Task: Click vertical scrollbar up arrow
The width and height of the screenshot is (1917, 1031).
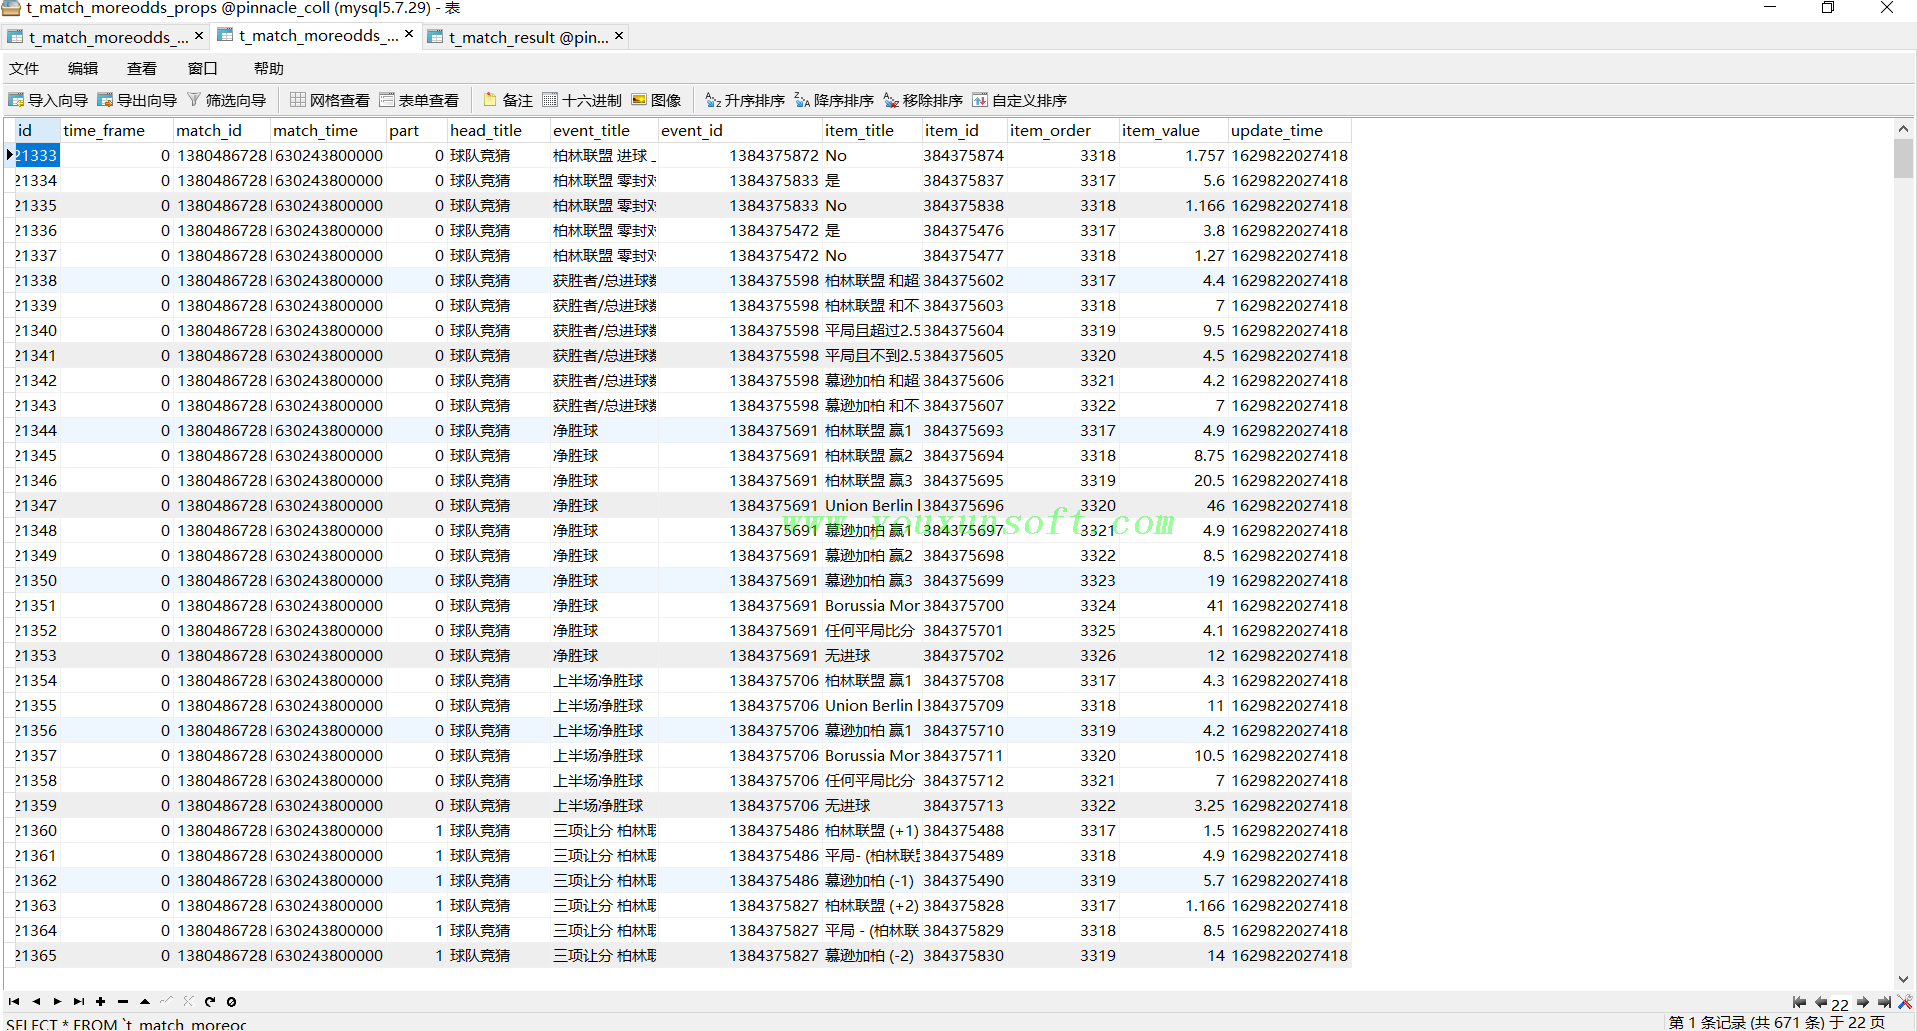Action: [x=1903, y=129]
